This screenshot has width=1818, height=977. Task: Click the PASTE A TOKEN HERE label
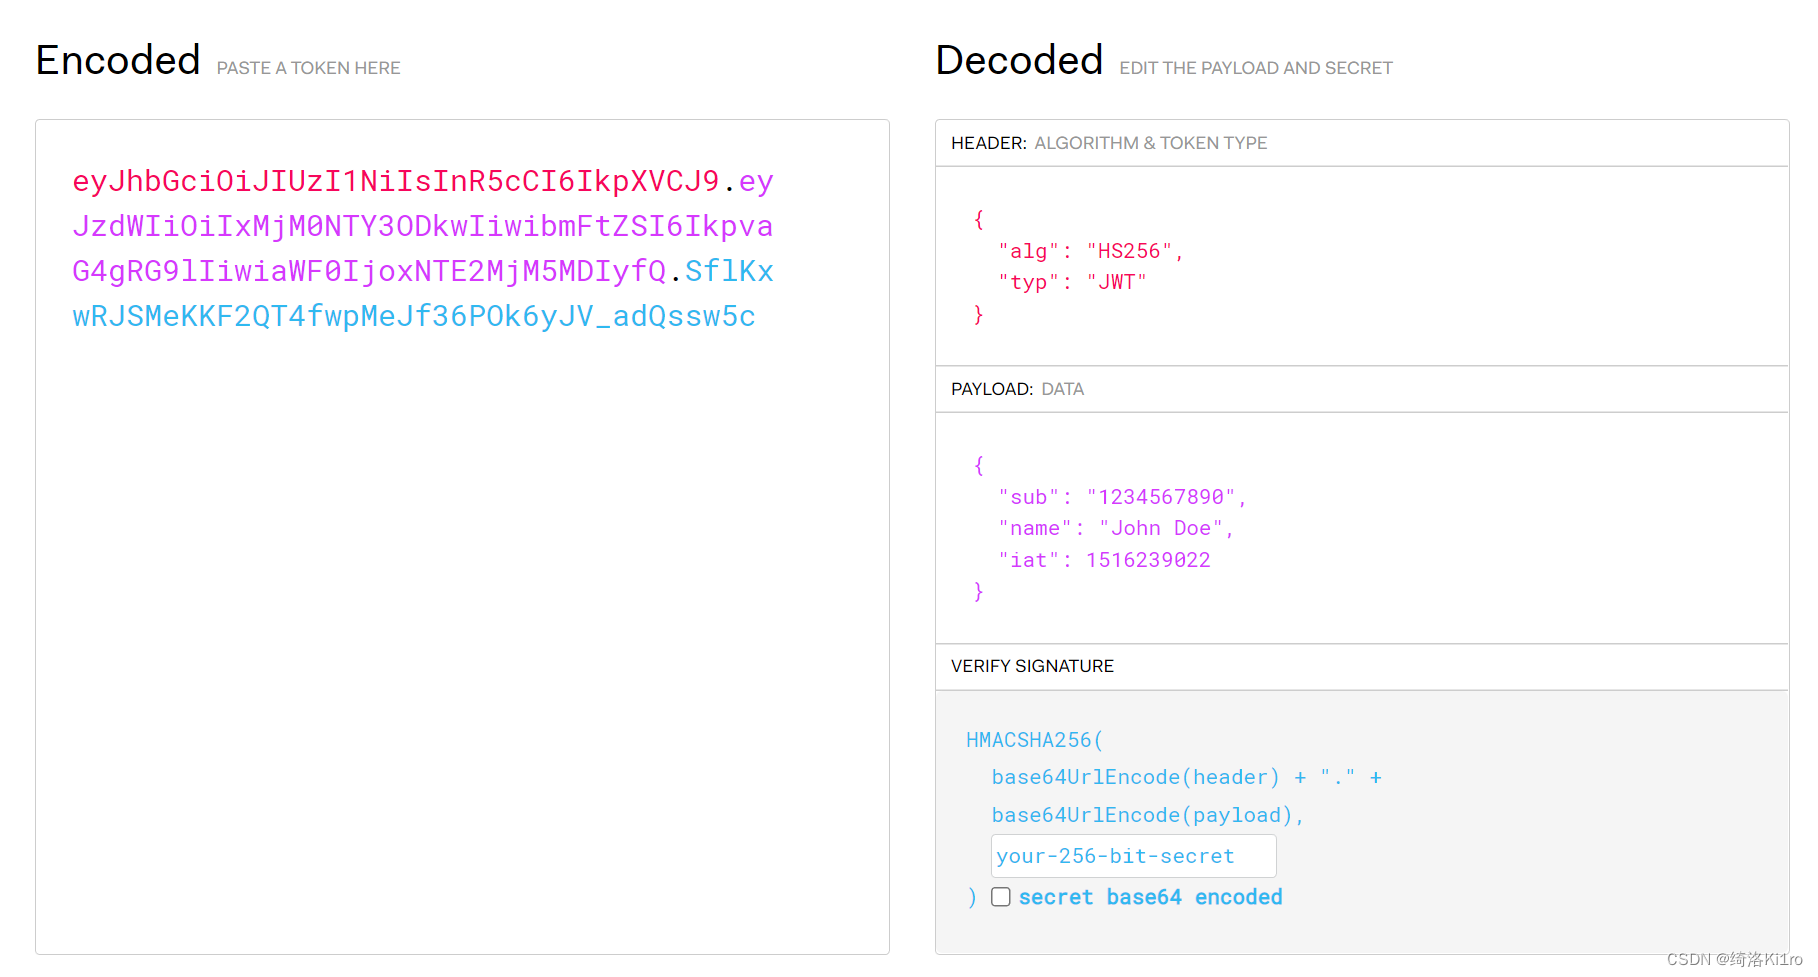307,67
